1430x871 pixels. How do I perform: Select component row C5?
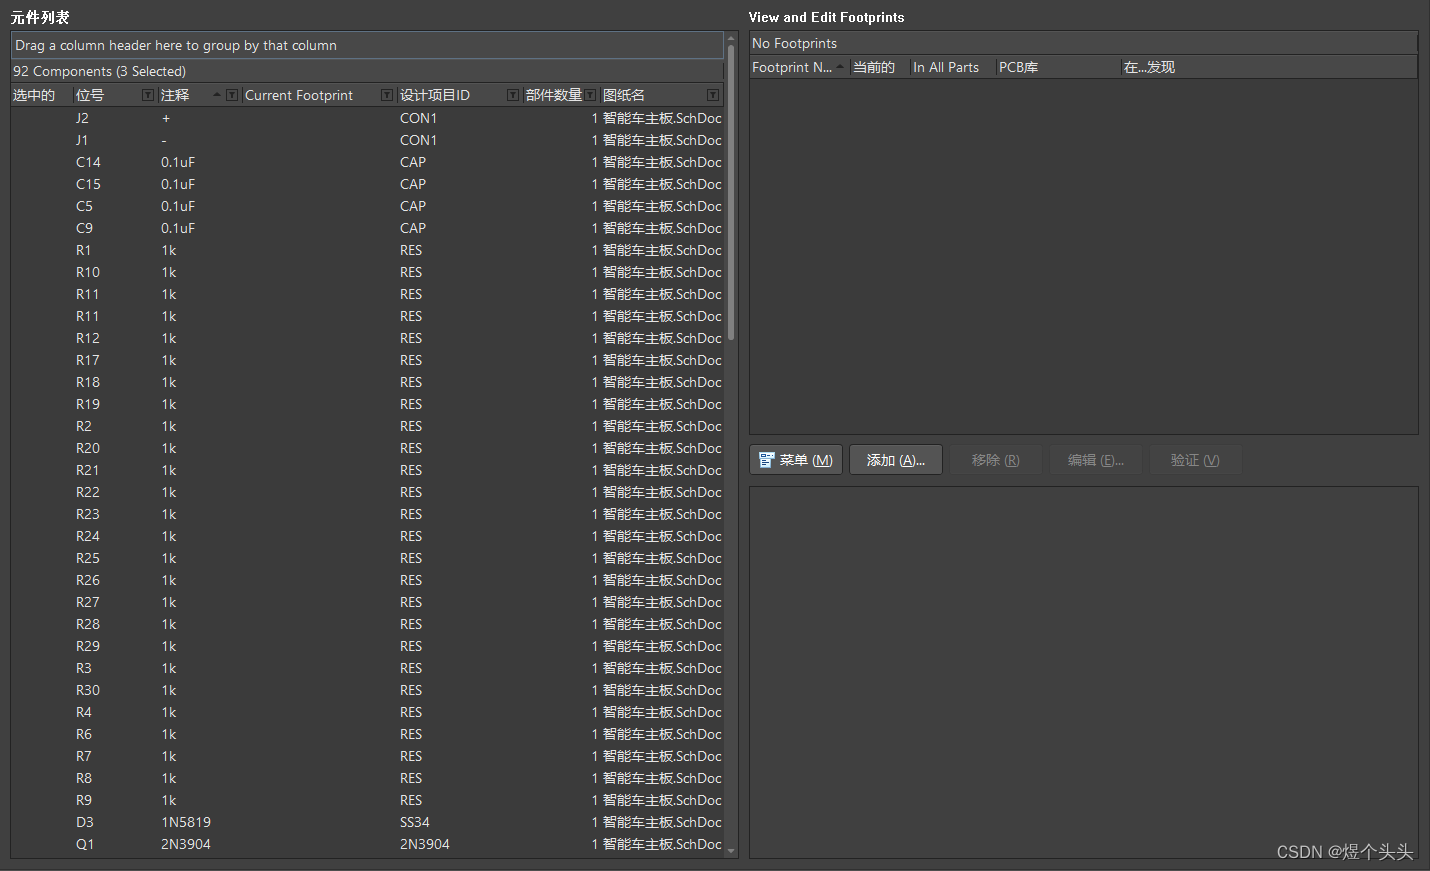click(367, 206)
